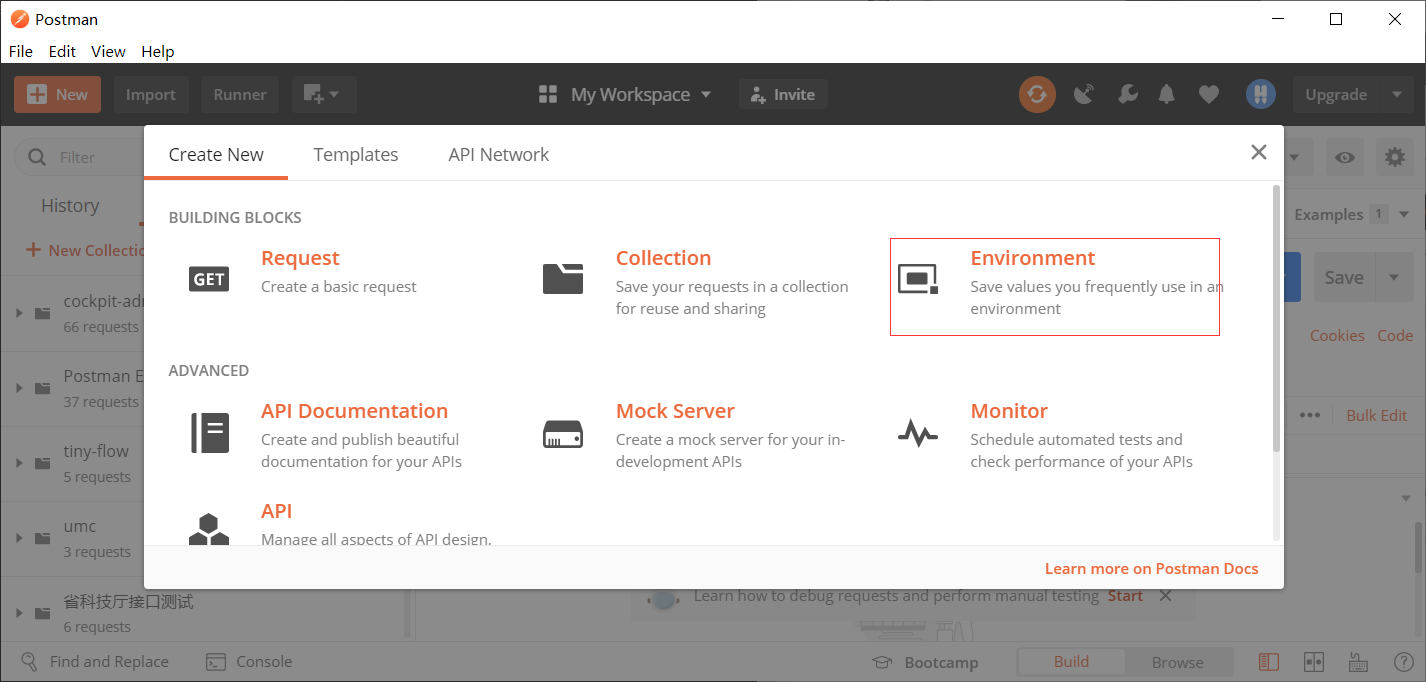Click the sync status icon
The image size is (1426, 682).
click(x=1037, y=95)
